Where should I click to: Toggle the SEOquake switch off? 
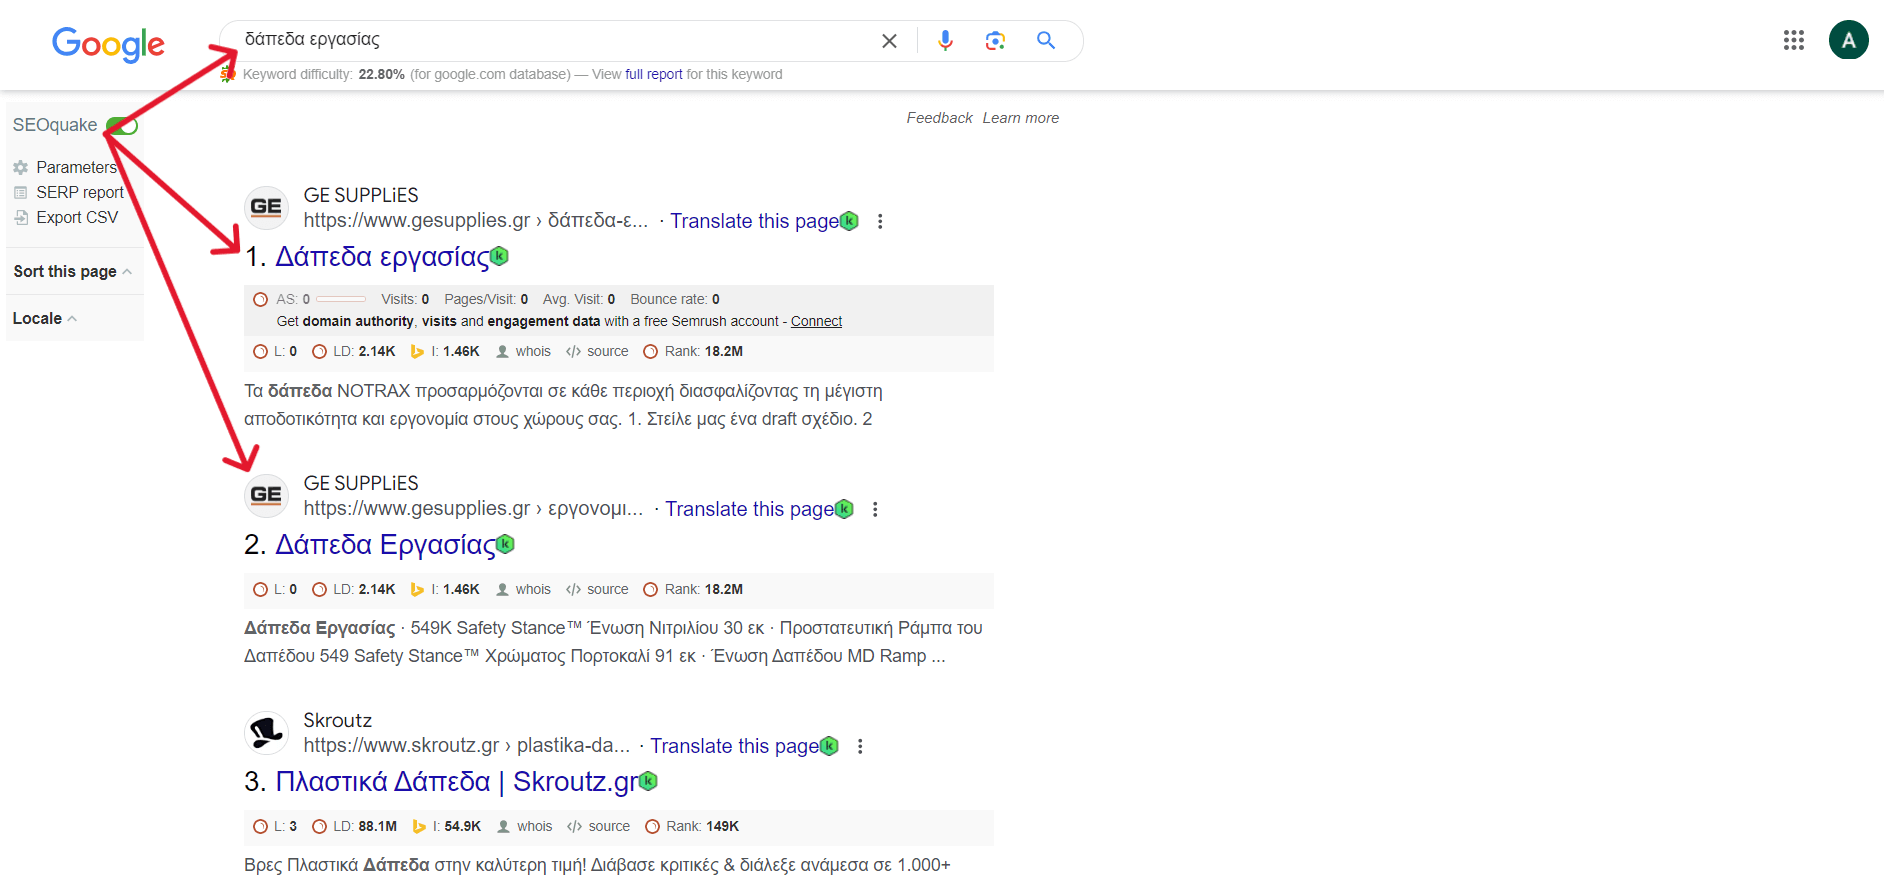(122, 125)
